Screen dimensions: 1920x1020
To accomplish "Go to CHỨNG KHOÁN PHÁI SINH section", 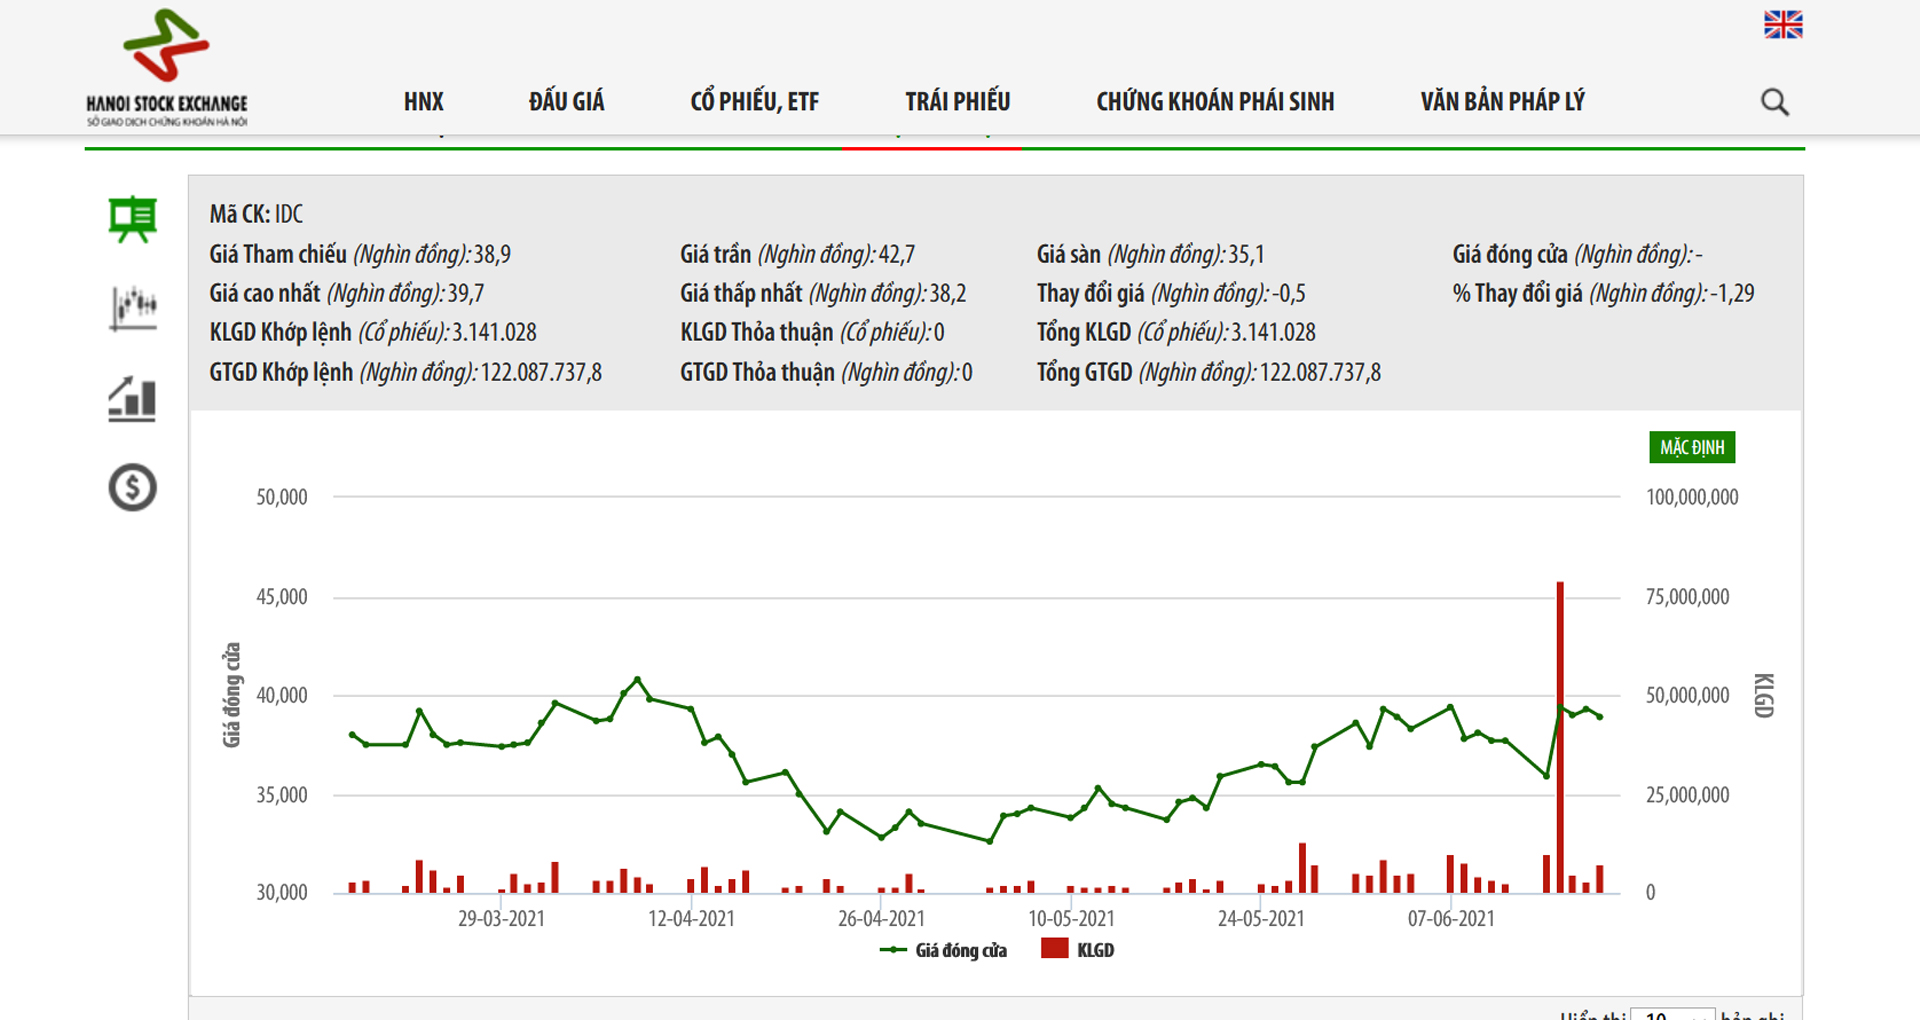I will coord(1215,102).
